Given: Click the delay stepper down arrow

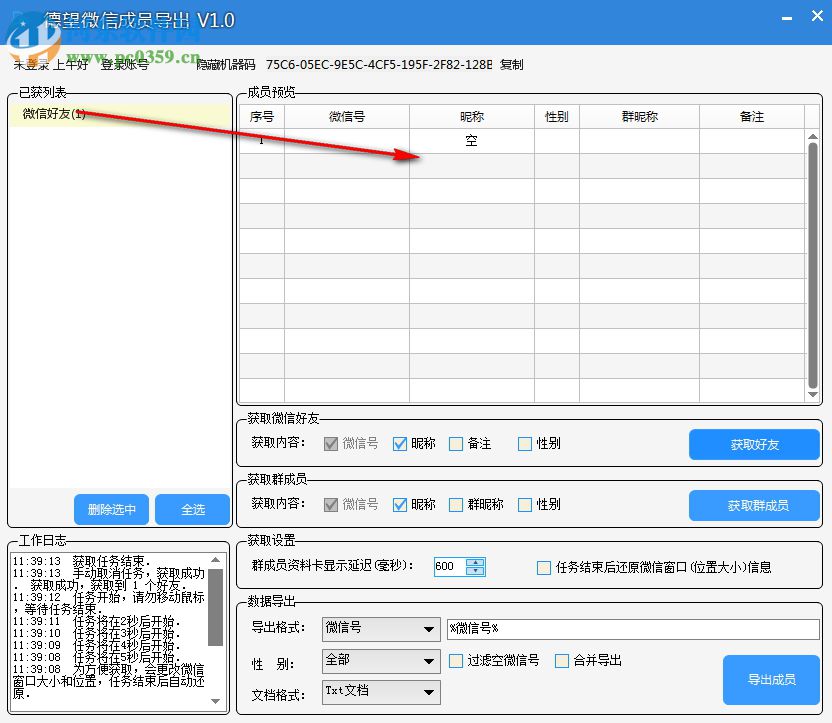Looking at the screenshot, I should (x=475, y=571).
